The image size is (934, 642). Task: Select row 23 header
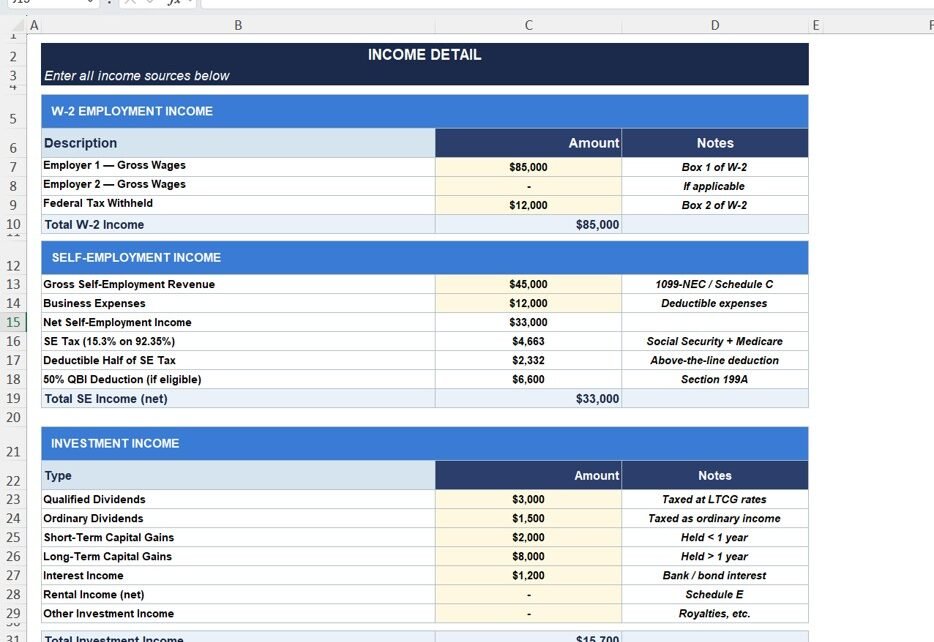tap(14, 499)
